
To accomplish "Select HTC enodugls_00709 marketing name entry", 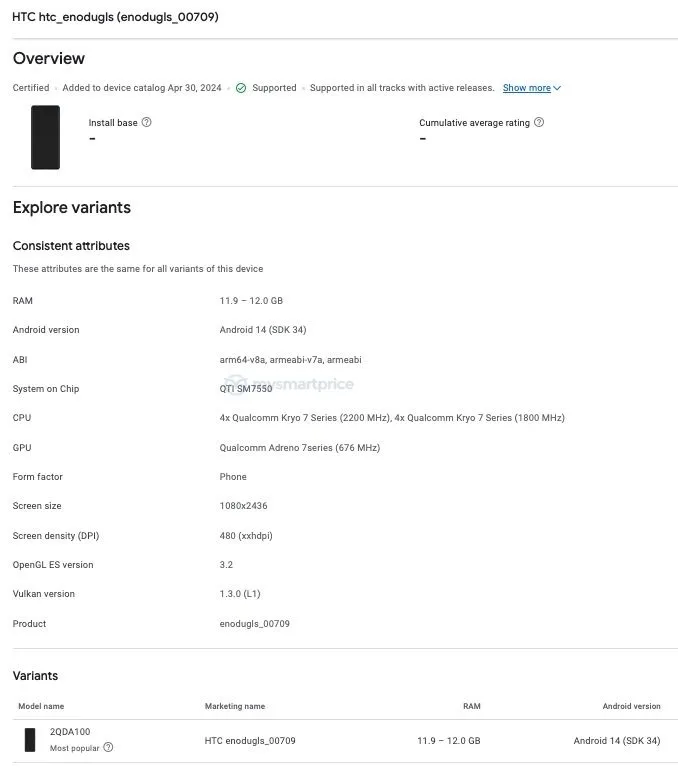I will coord(250,741).
